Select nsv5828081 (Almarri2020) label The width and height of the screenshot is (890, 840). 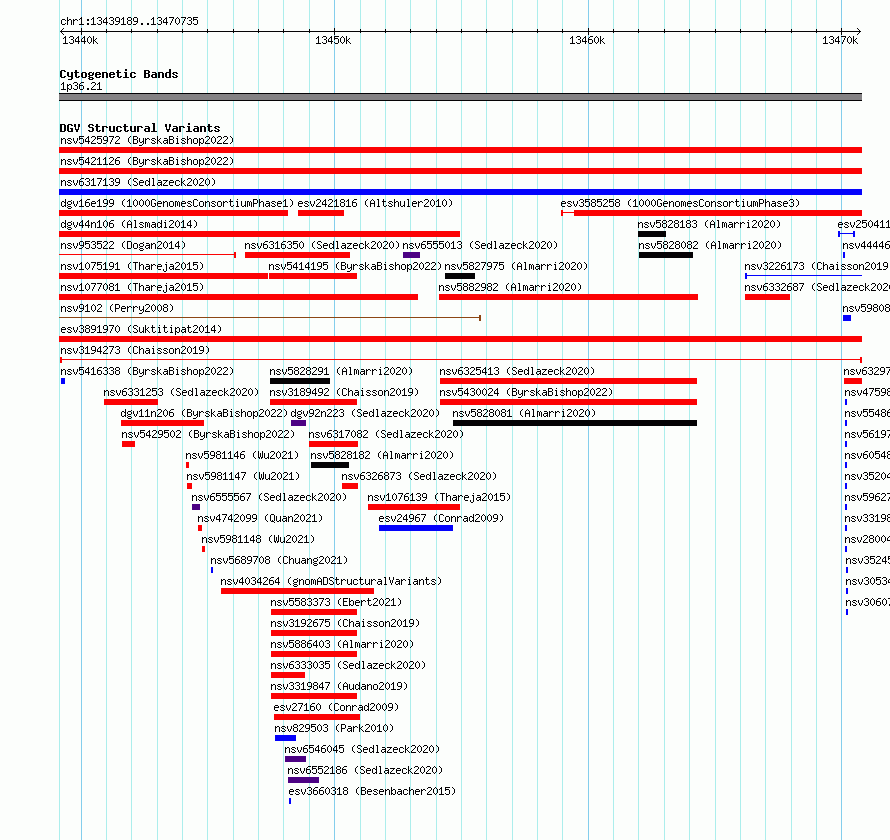point(524,413)
